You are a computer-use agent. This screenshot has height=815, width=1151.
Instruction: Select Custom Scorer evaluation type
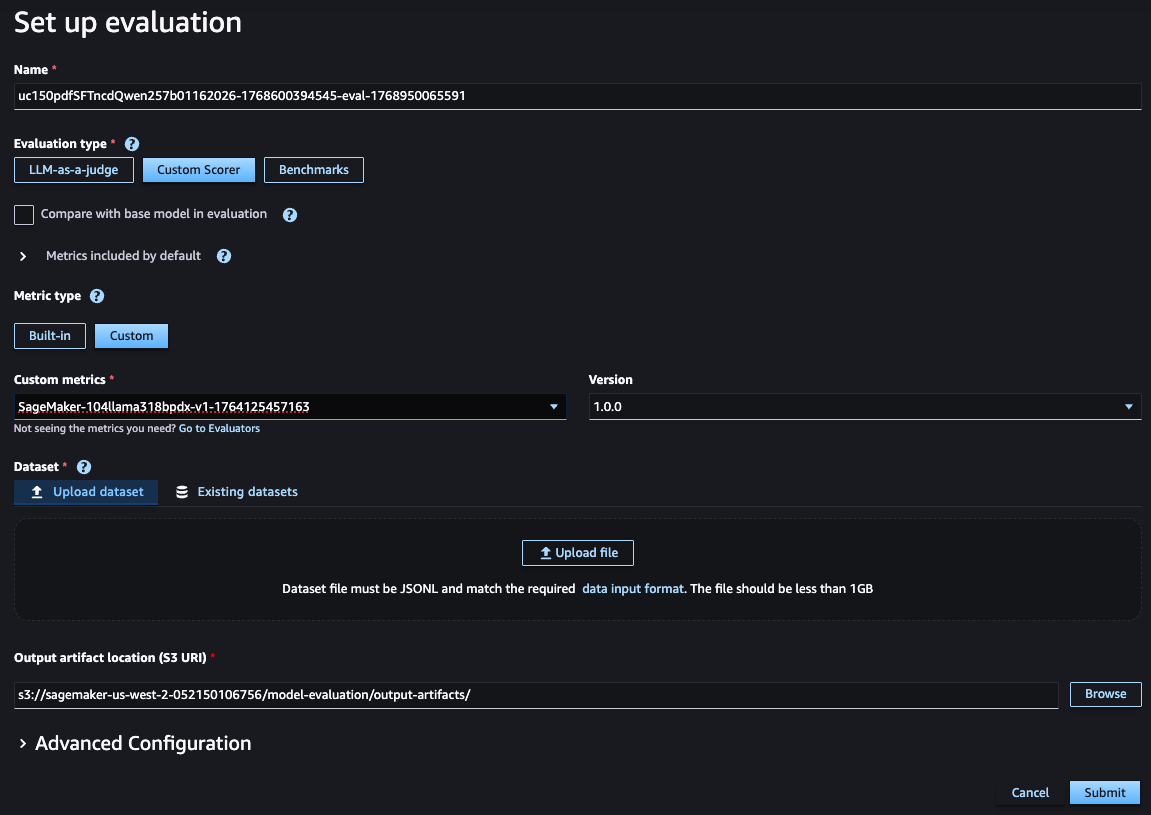tap(198, 170)
